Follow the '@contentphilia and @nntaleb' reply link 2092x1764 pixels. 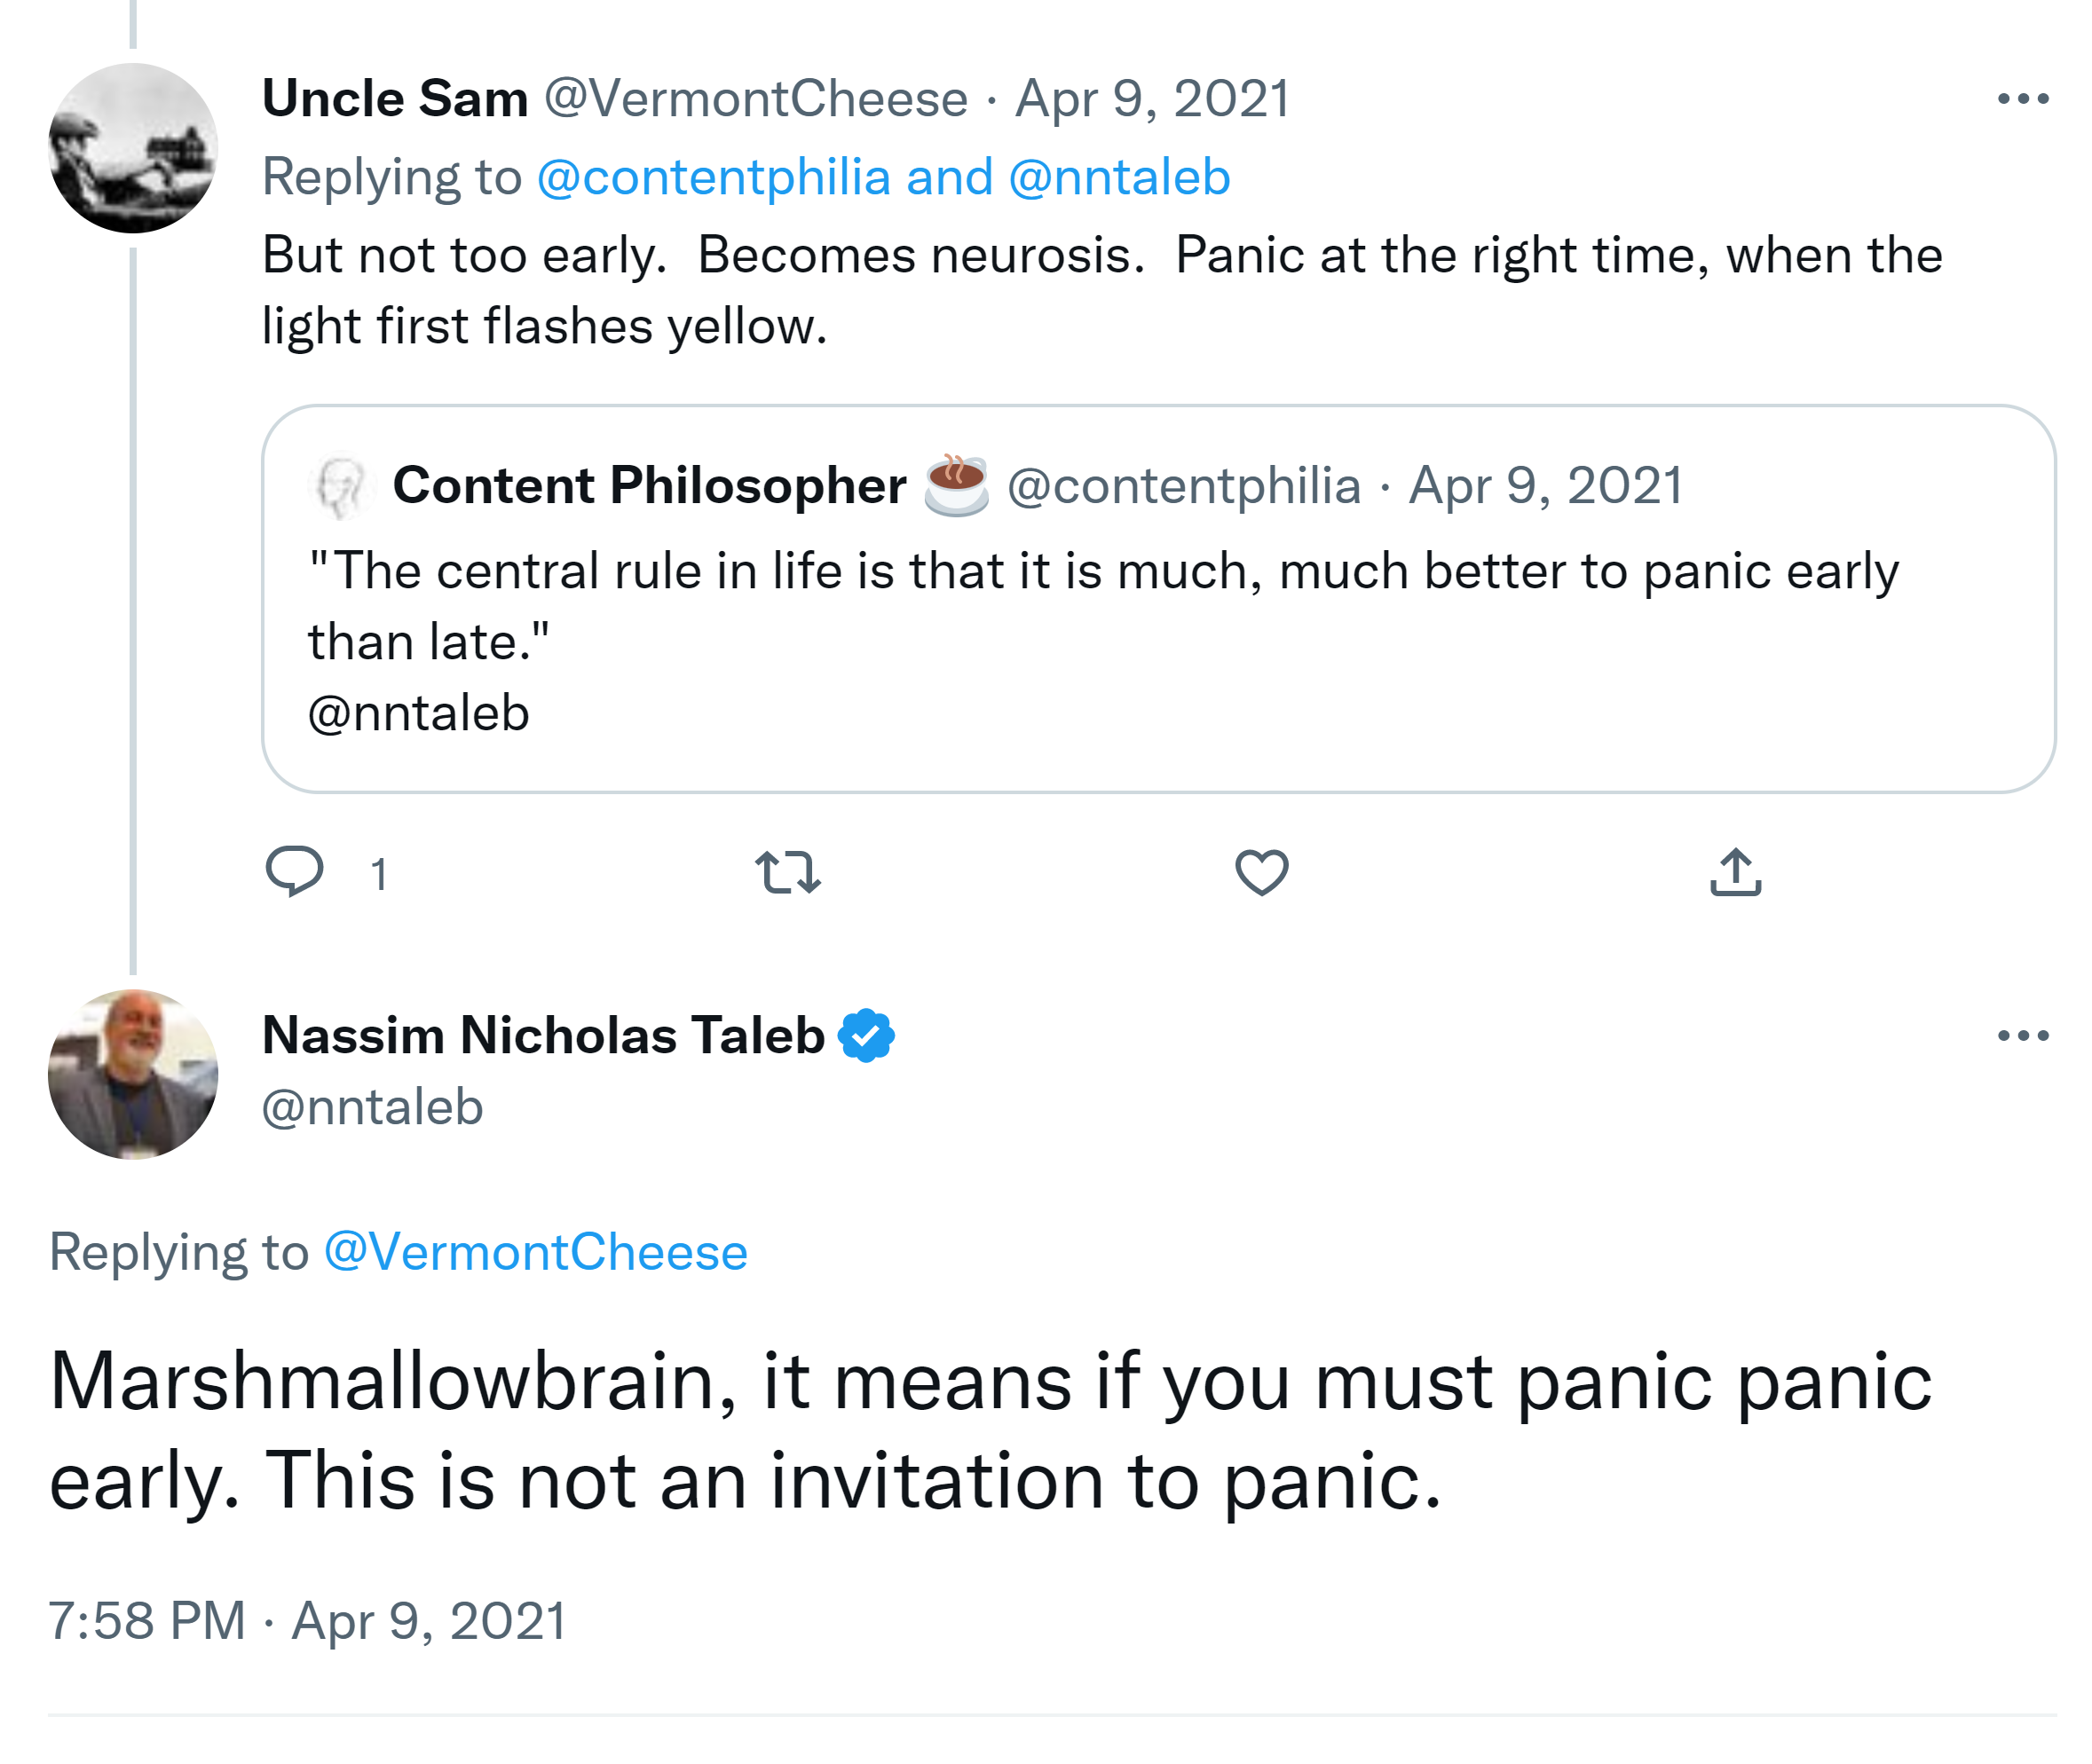tap(883, 177)
